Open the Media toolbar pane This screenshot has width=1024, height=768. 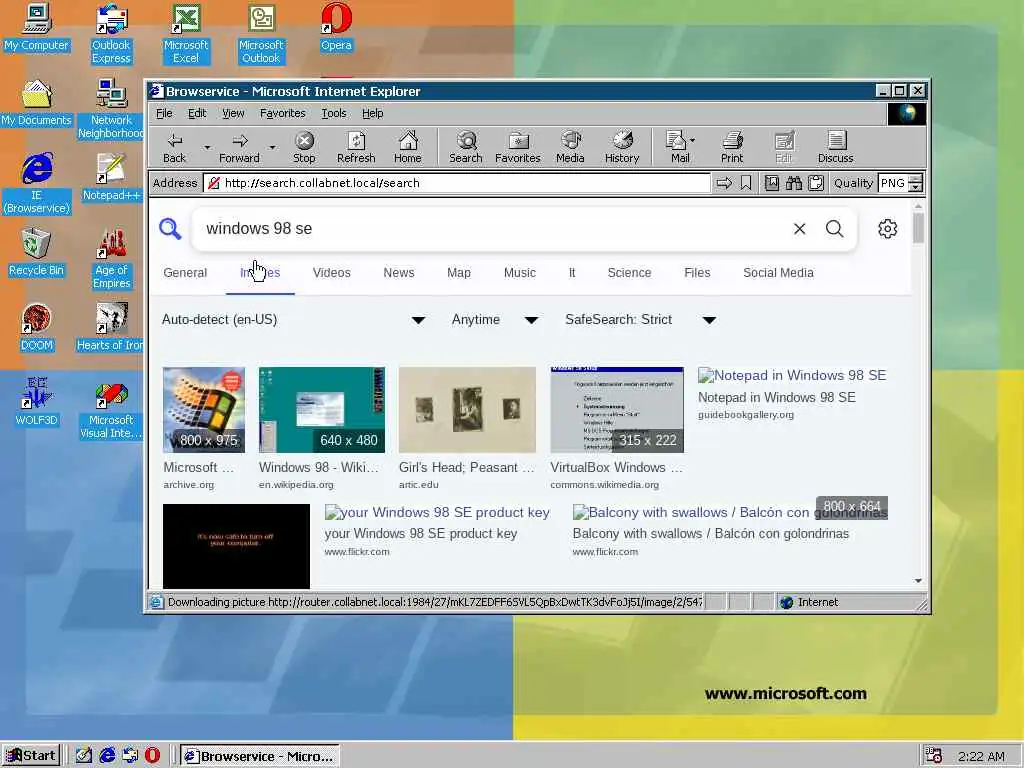pos(569,148)
